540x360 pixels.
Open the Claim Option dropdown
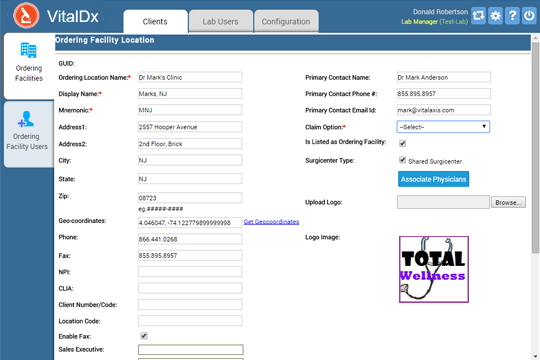tap(443, 127)
